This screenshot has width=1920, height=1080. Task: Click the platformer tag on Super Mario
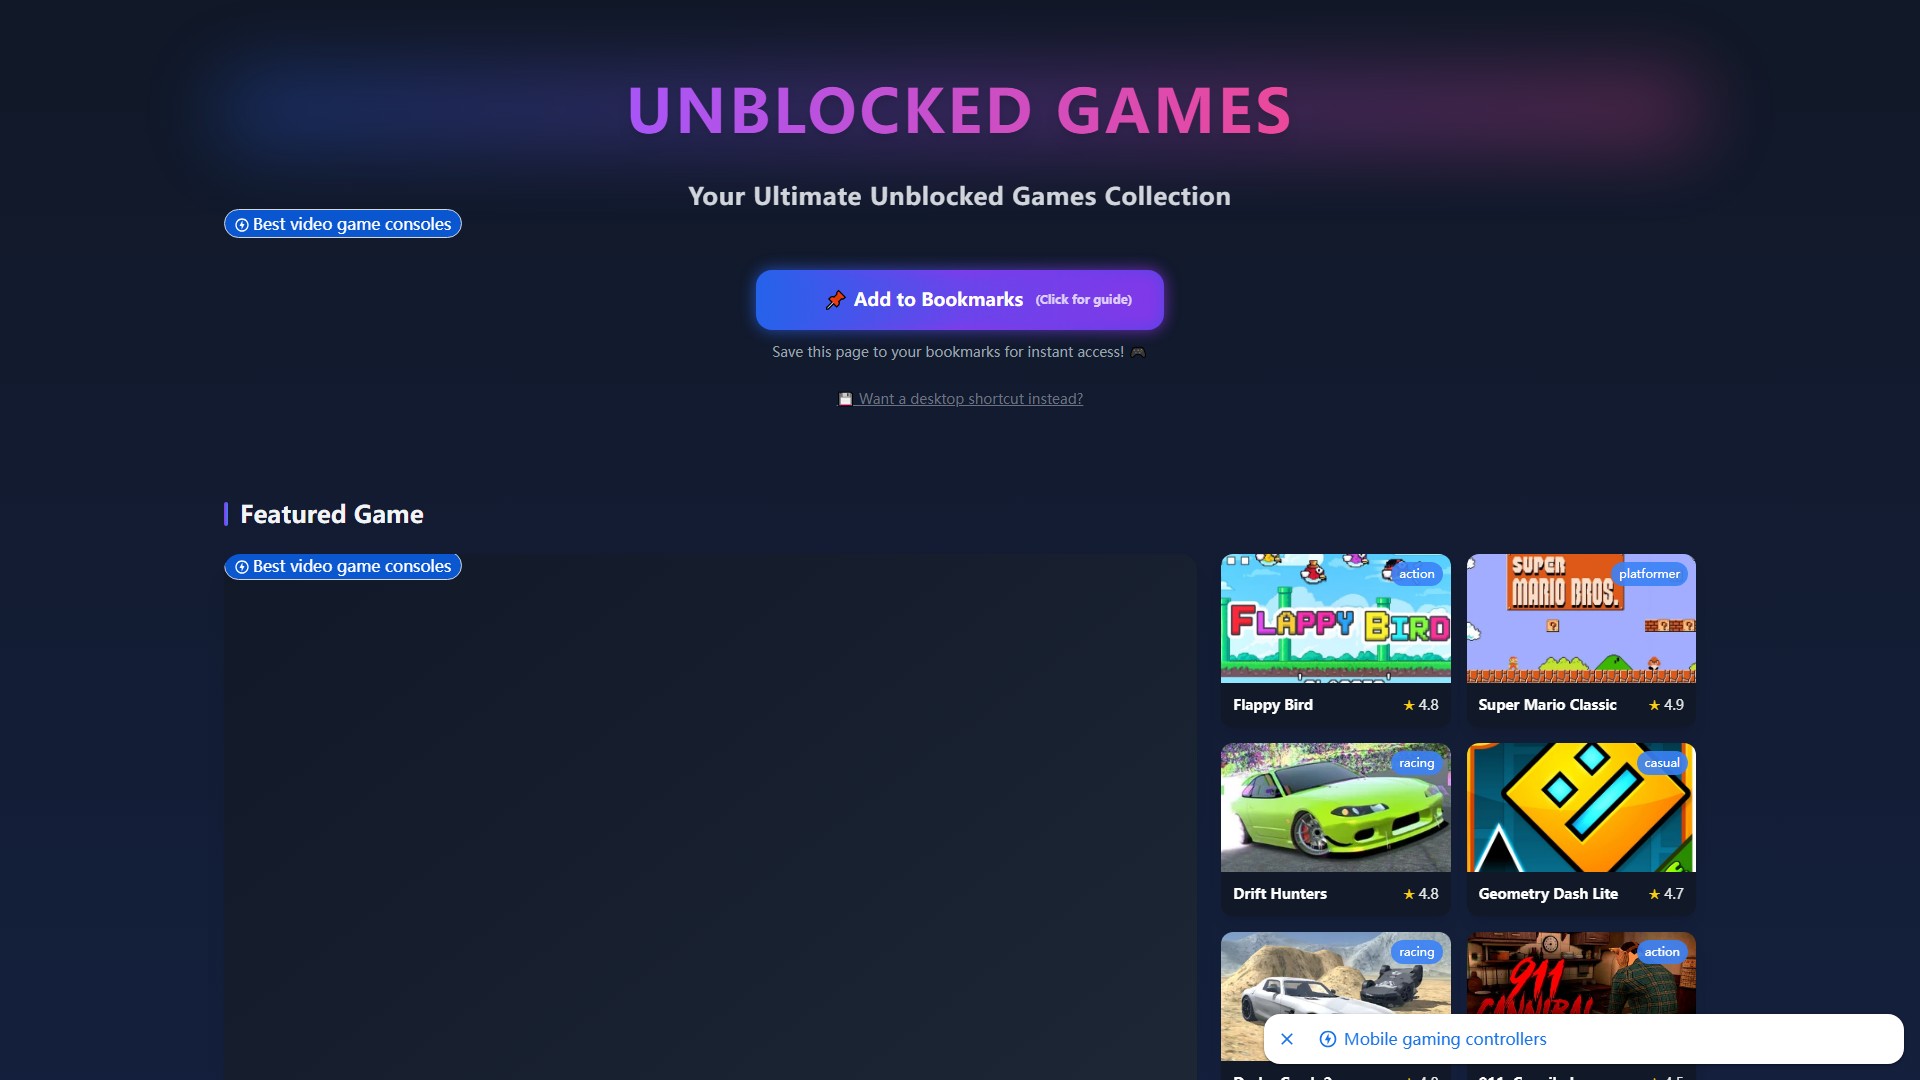pyautogui.click(x=1649, y=574)
